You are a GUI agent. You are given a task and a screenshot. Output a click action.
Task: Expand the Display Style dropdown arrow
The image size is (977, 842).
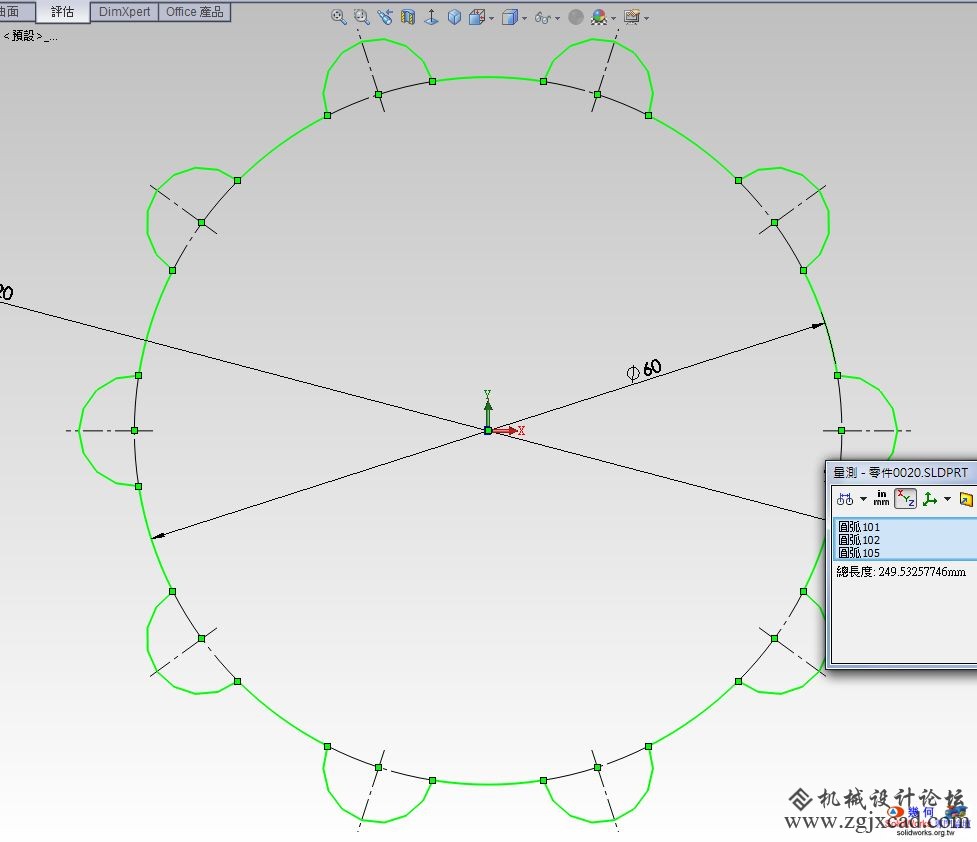pos(524,18)
